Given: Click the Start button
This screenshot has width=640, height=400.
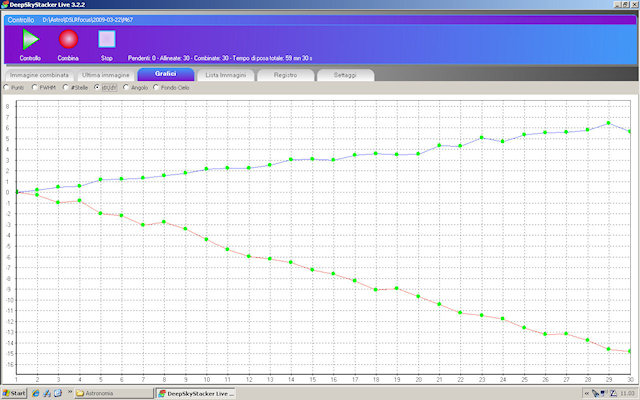Looking at the screenshot, I should click(14, 393).
